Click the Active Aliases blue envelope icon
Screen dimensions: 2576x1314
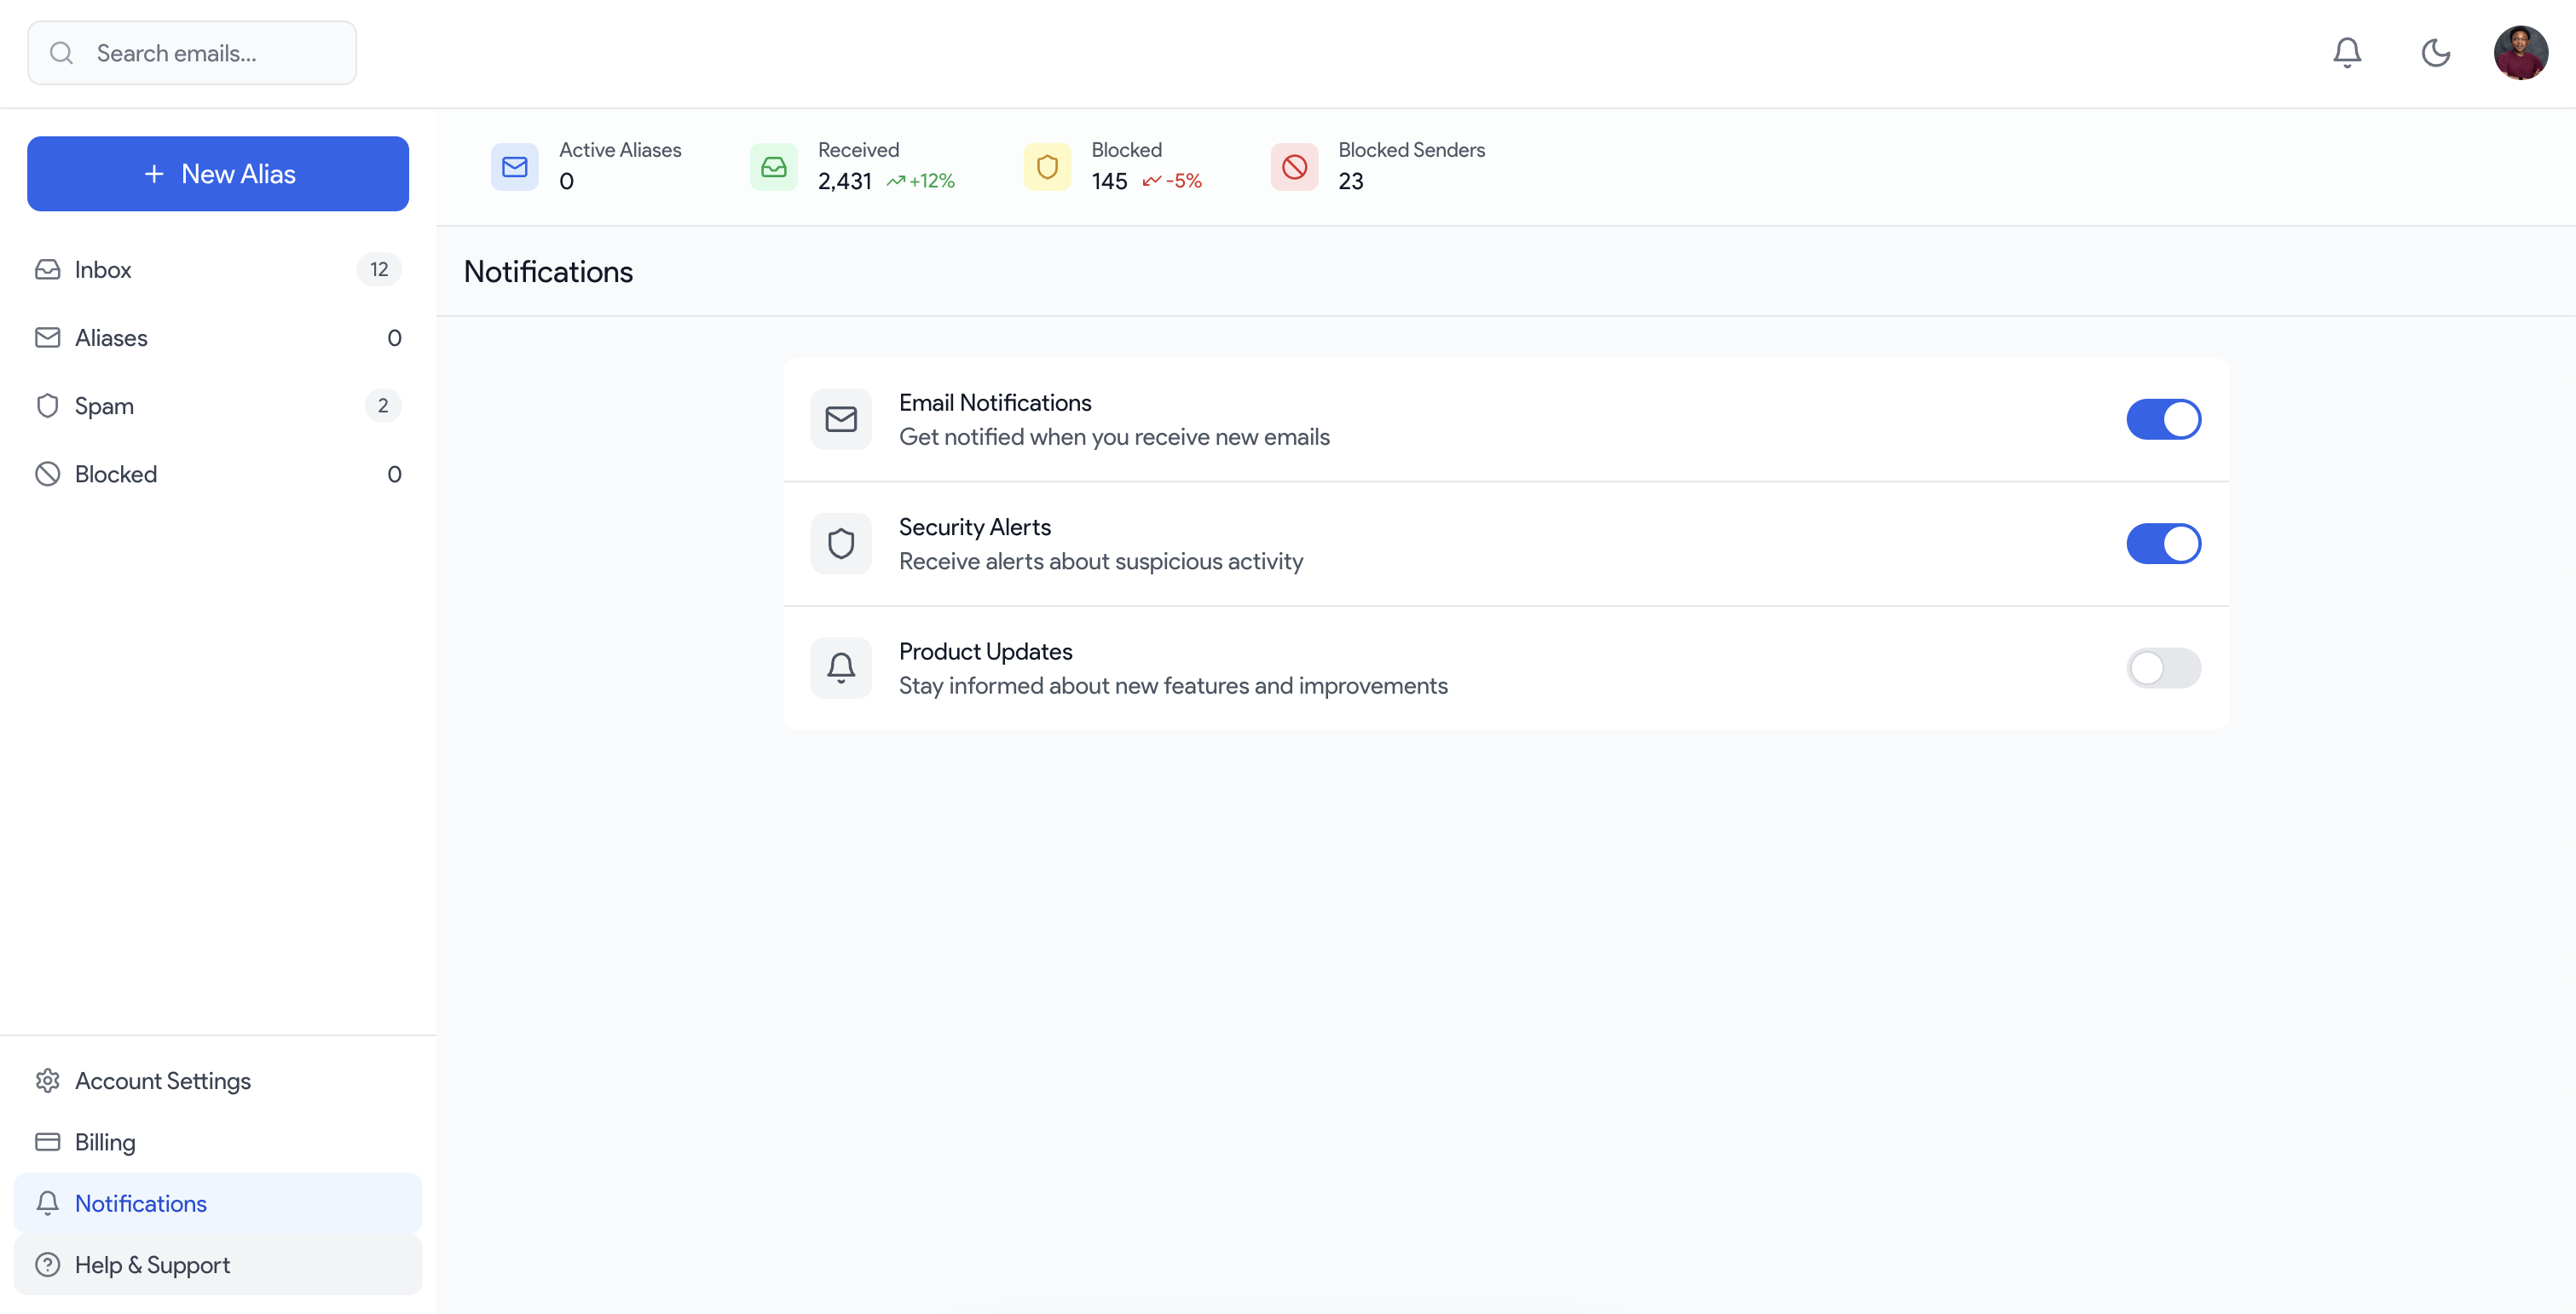pyautogui.click(x=515, y=167)
